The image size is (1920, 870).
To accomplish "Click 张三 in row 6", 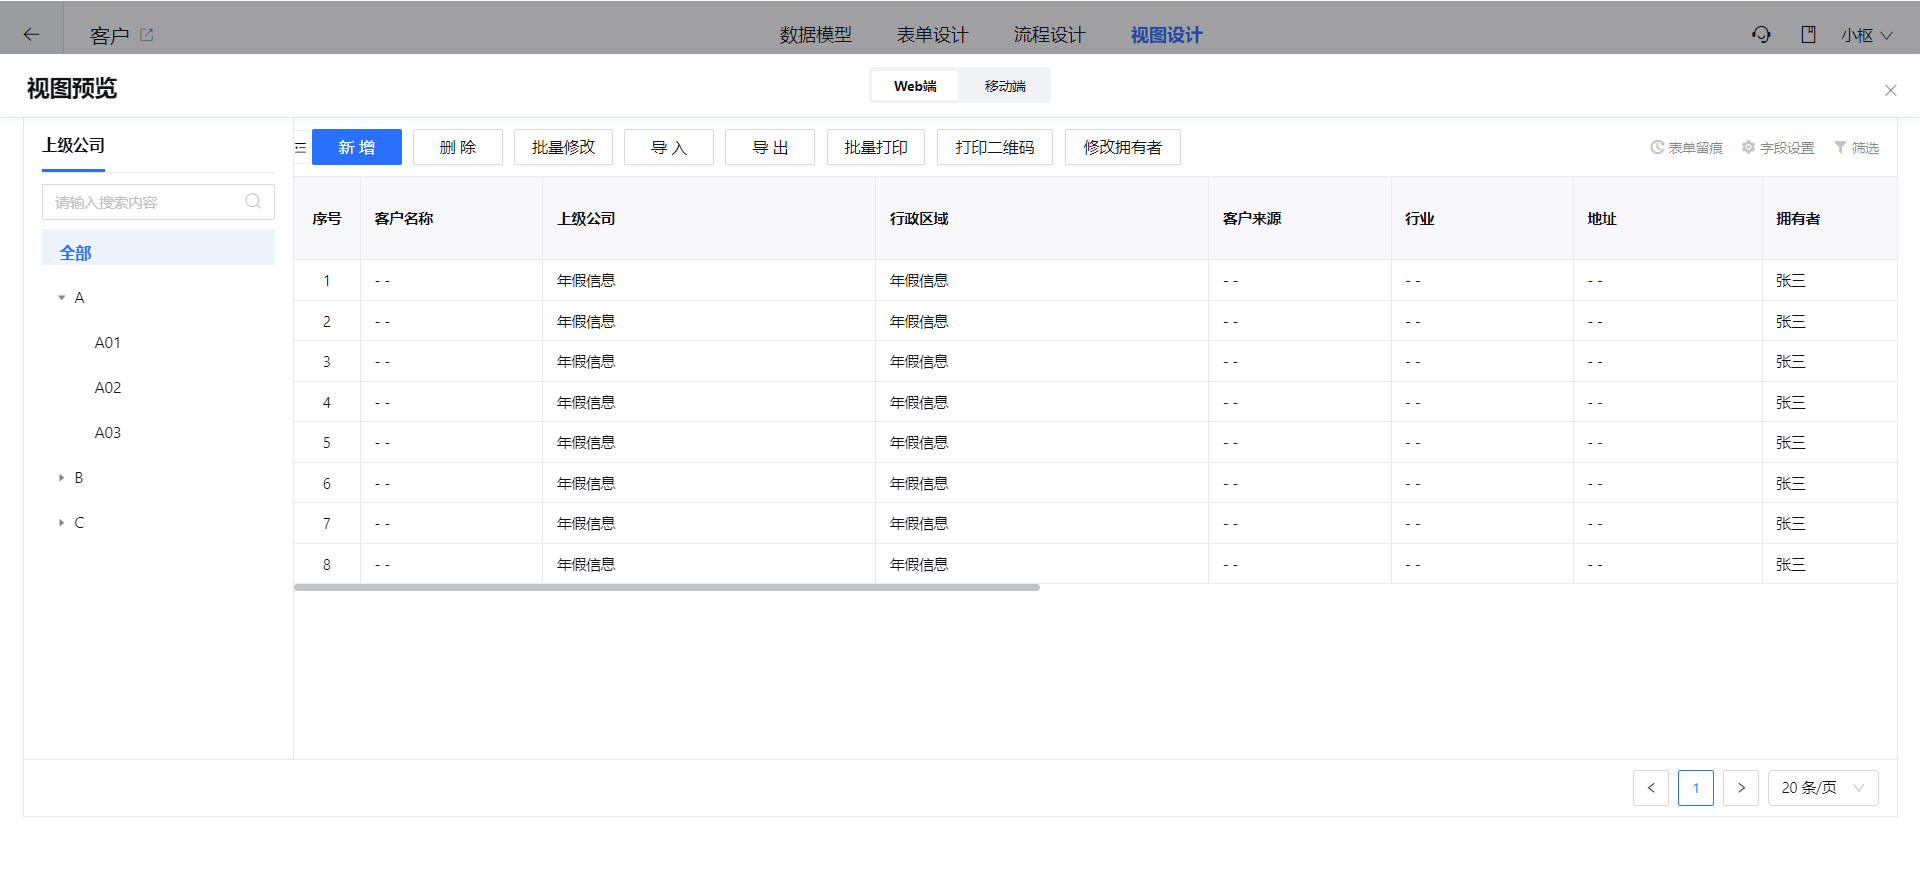I will (x=1791, y=484).
